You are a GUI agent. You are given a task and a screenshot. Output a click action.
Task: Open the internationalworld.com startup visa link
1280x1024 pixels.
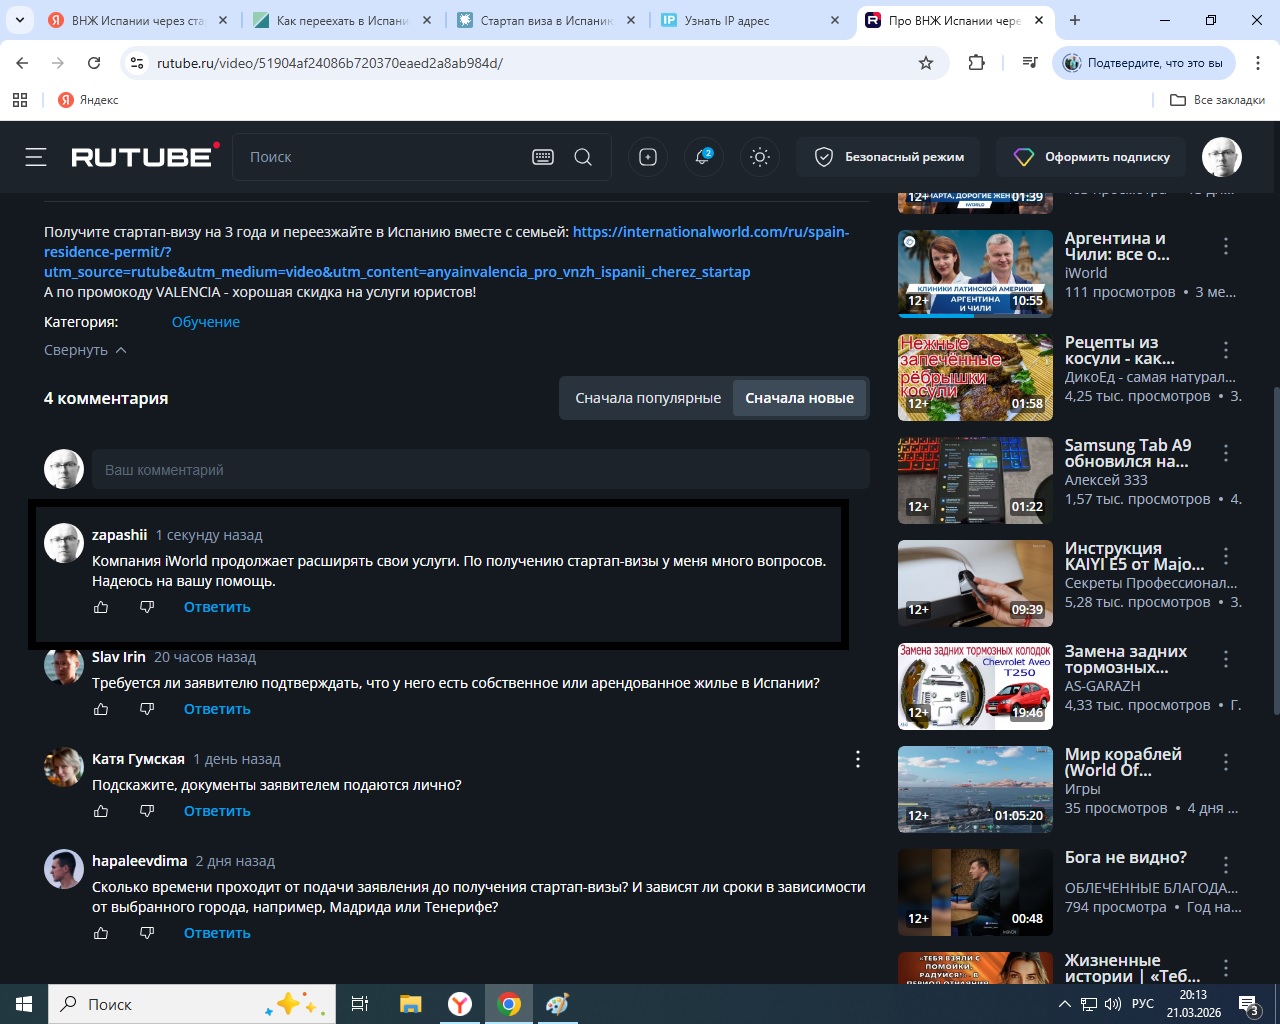point(446,252)
